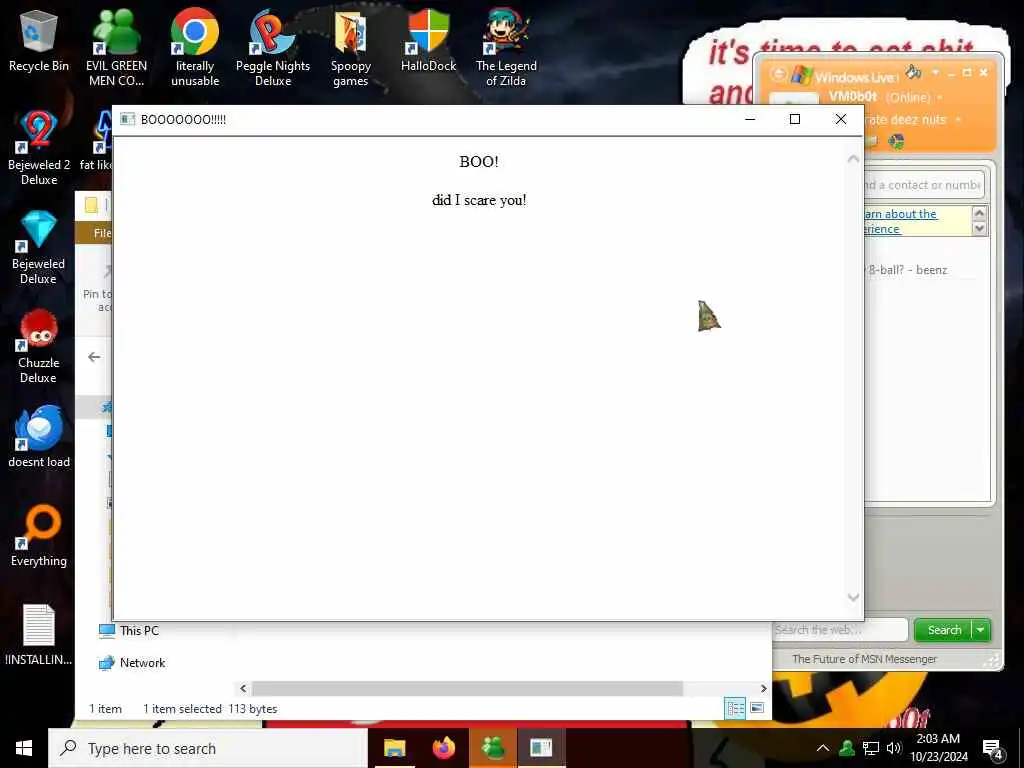The width and height of the screenshot is (1024, 768).
Task: Click the Explorer horizontal scrollbar left arrow
Action: pos(243,688)
